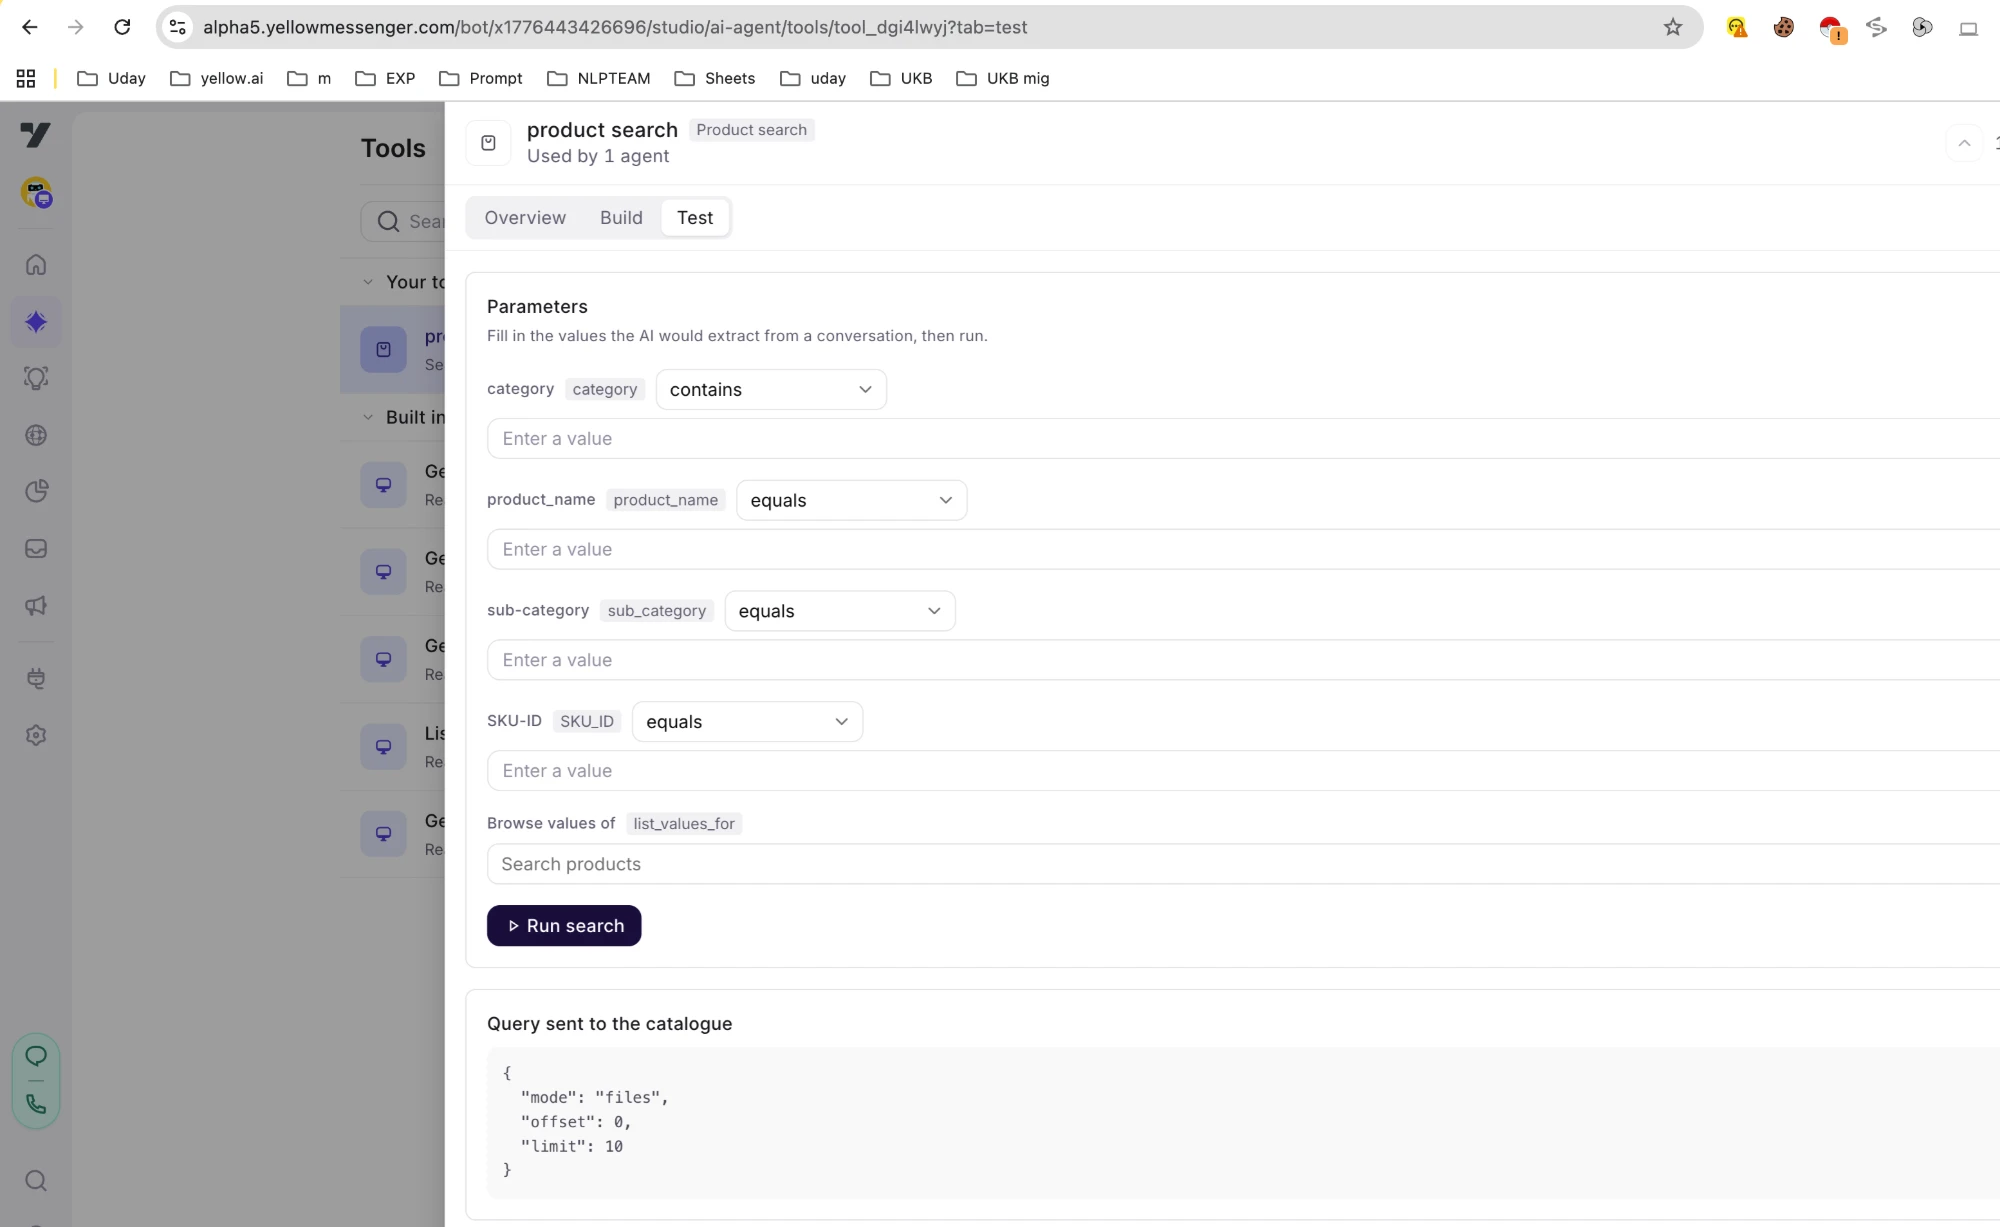Click the Product search tag badge

pyautogui.click(x=751, y=130)
